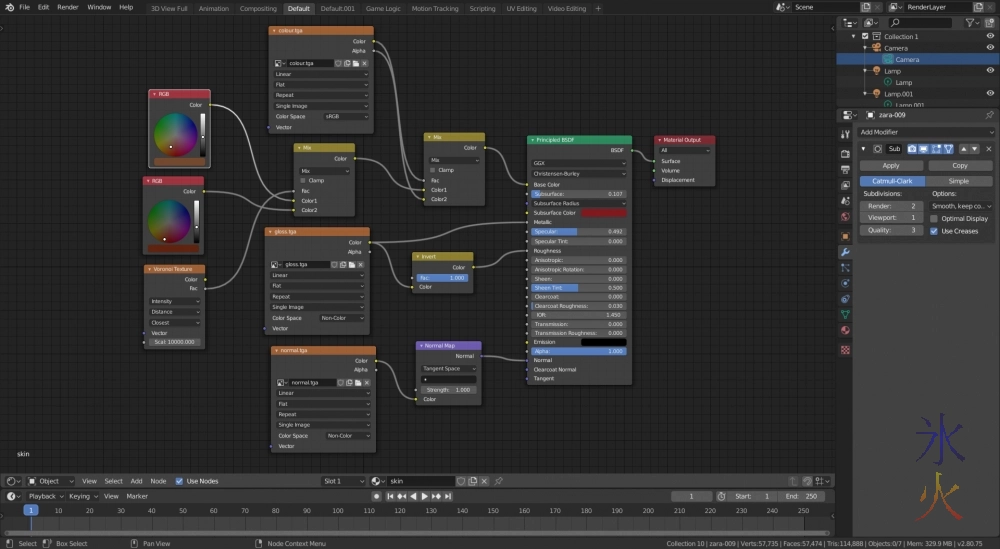1000x549 pixels.
Task: Open the Render menu
Action: [x=68, y=7]
